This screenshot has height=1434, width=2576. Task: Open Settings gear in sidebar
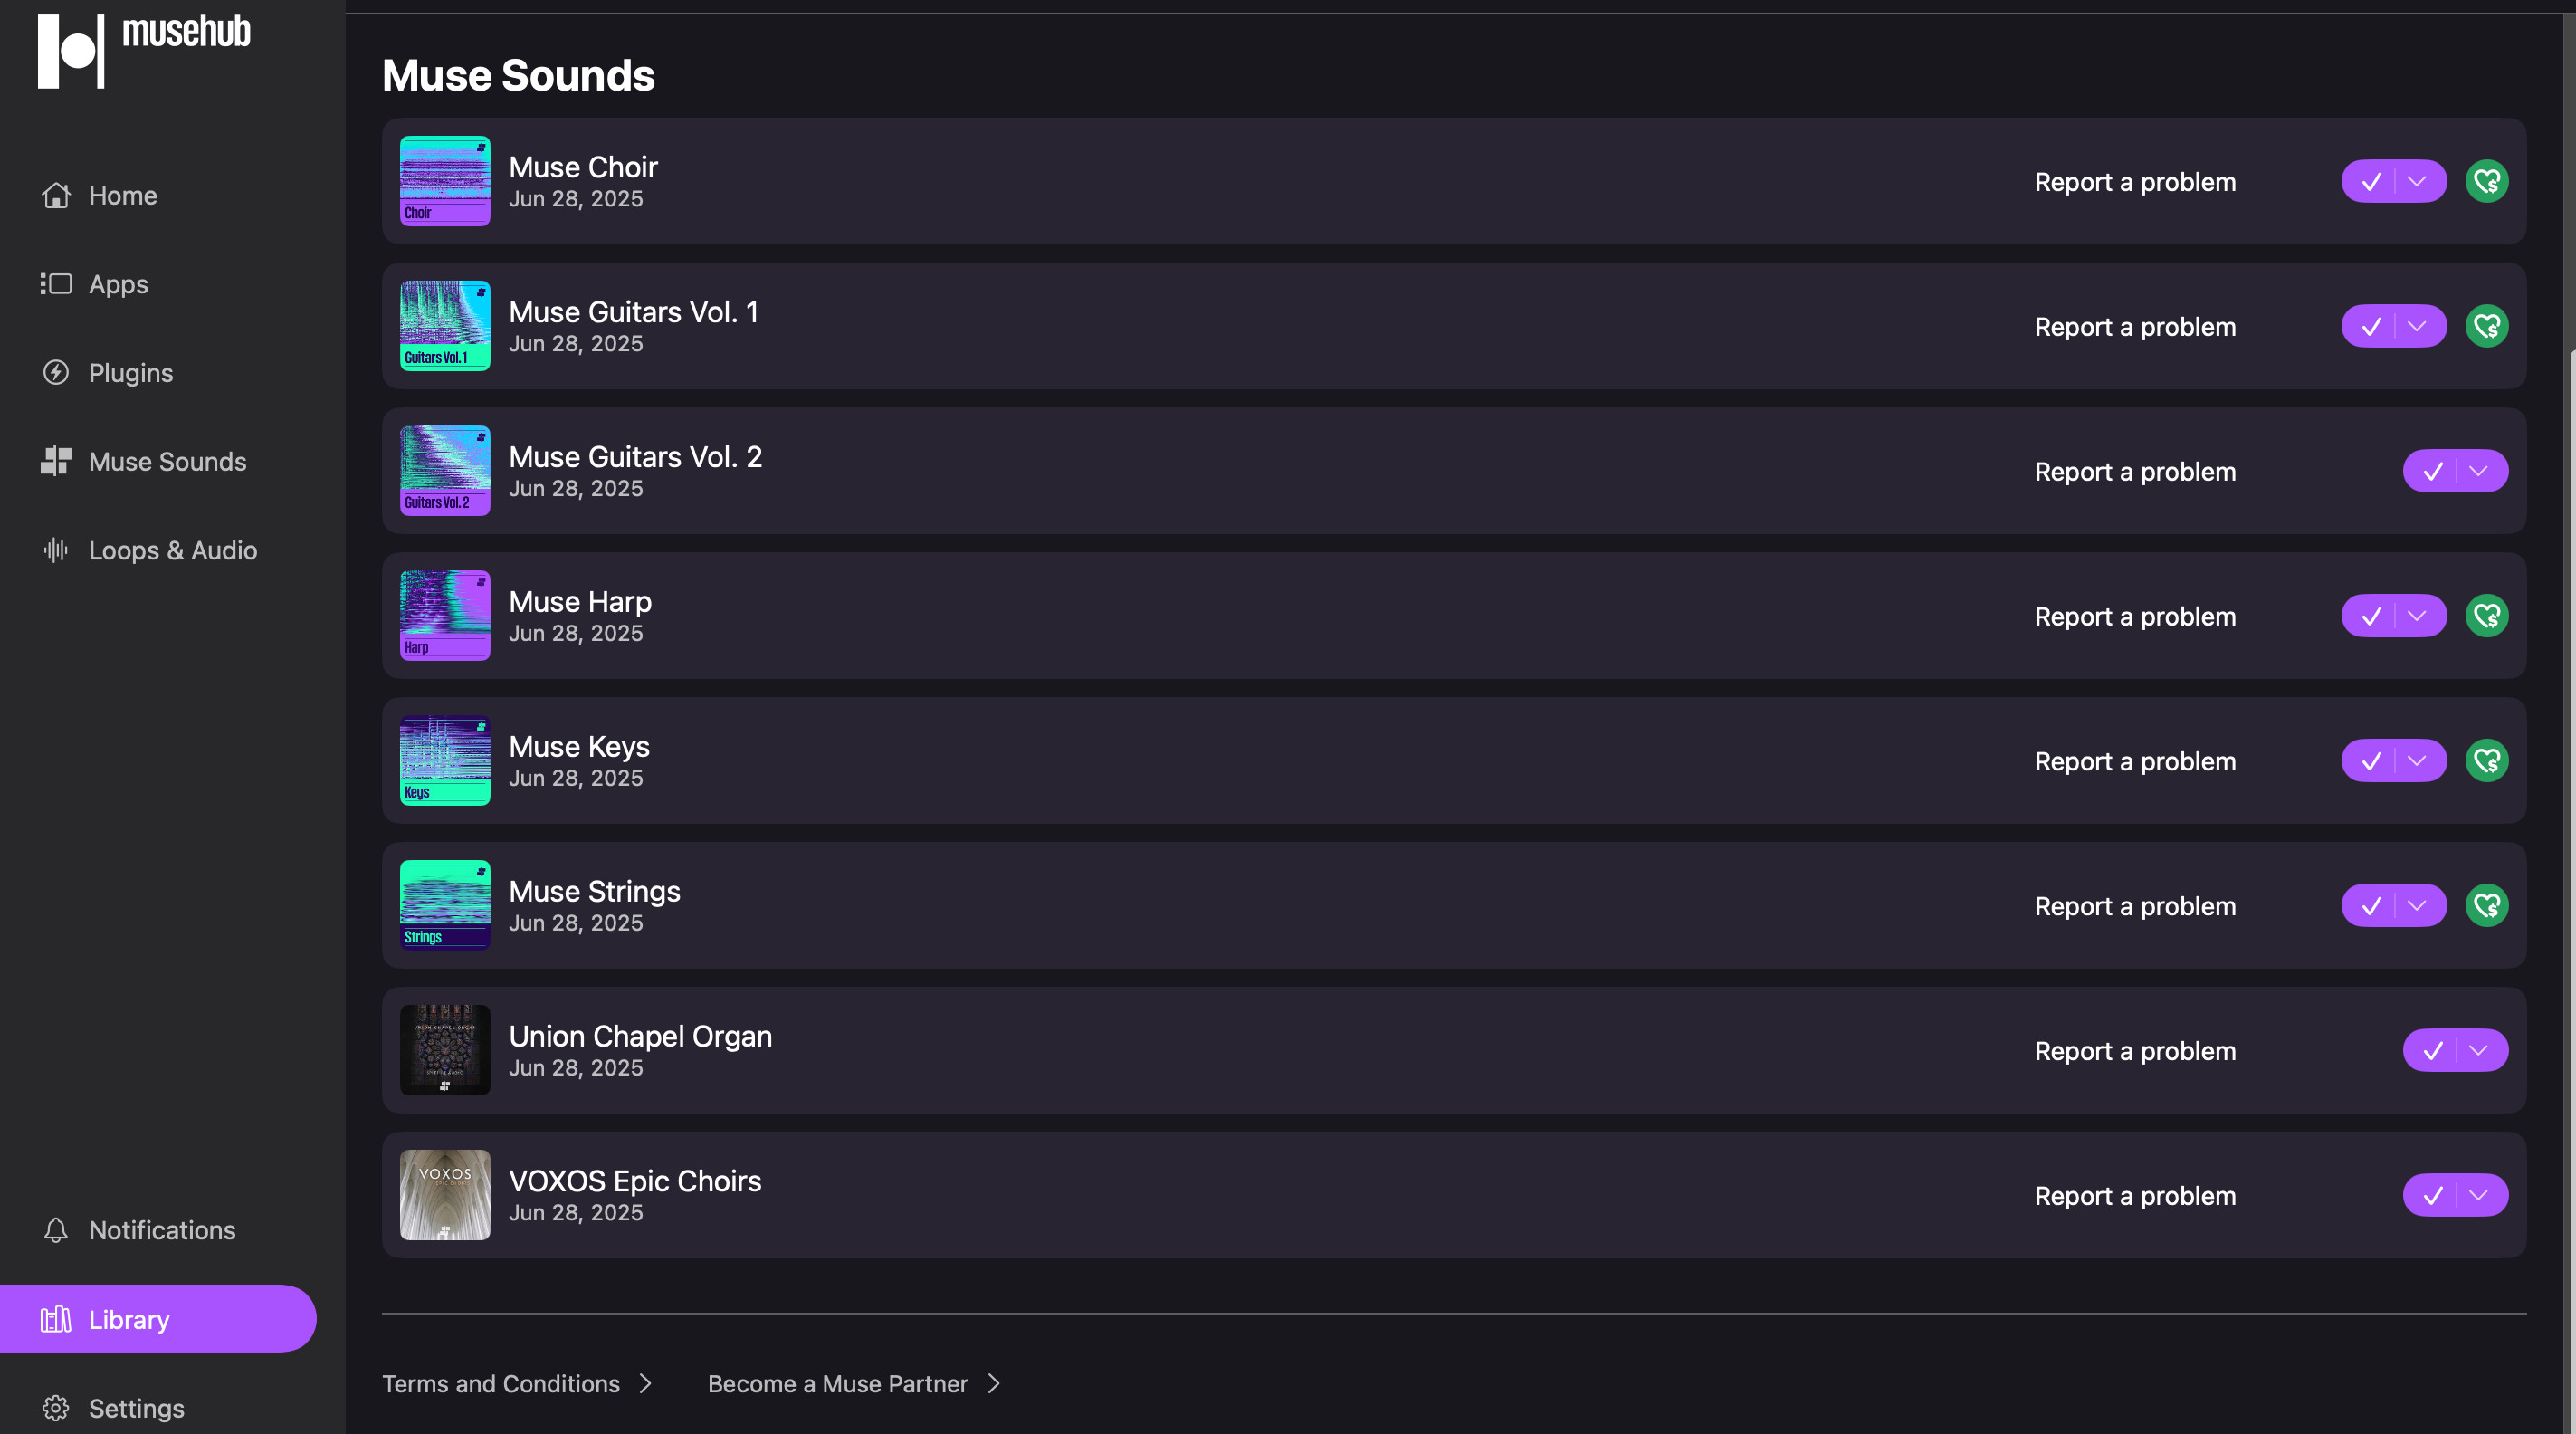pyautogui.click(x=56, y=1408)
